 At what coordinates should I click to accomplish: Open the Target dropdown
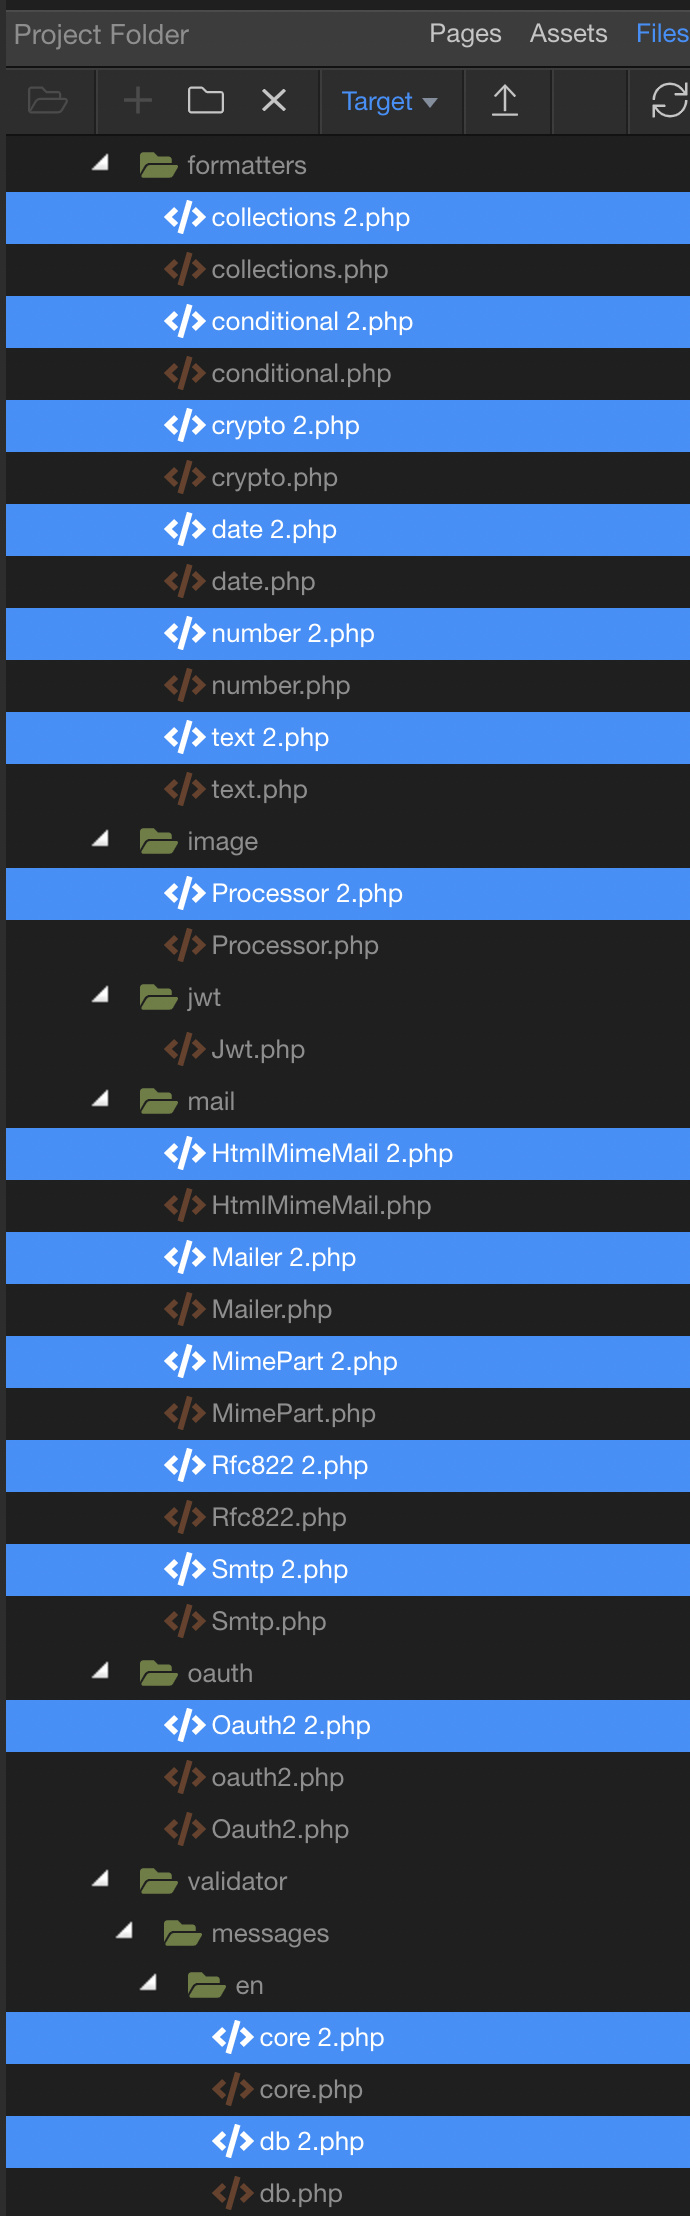(x=389, y=101)
